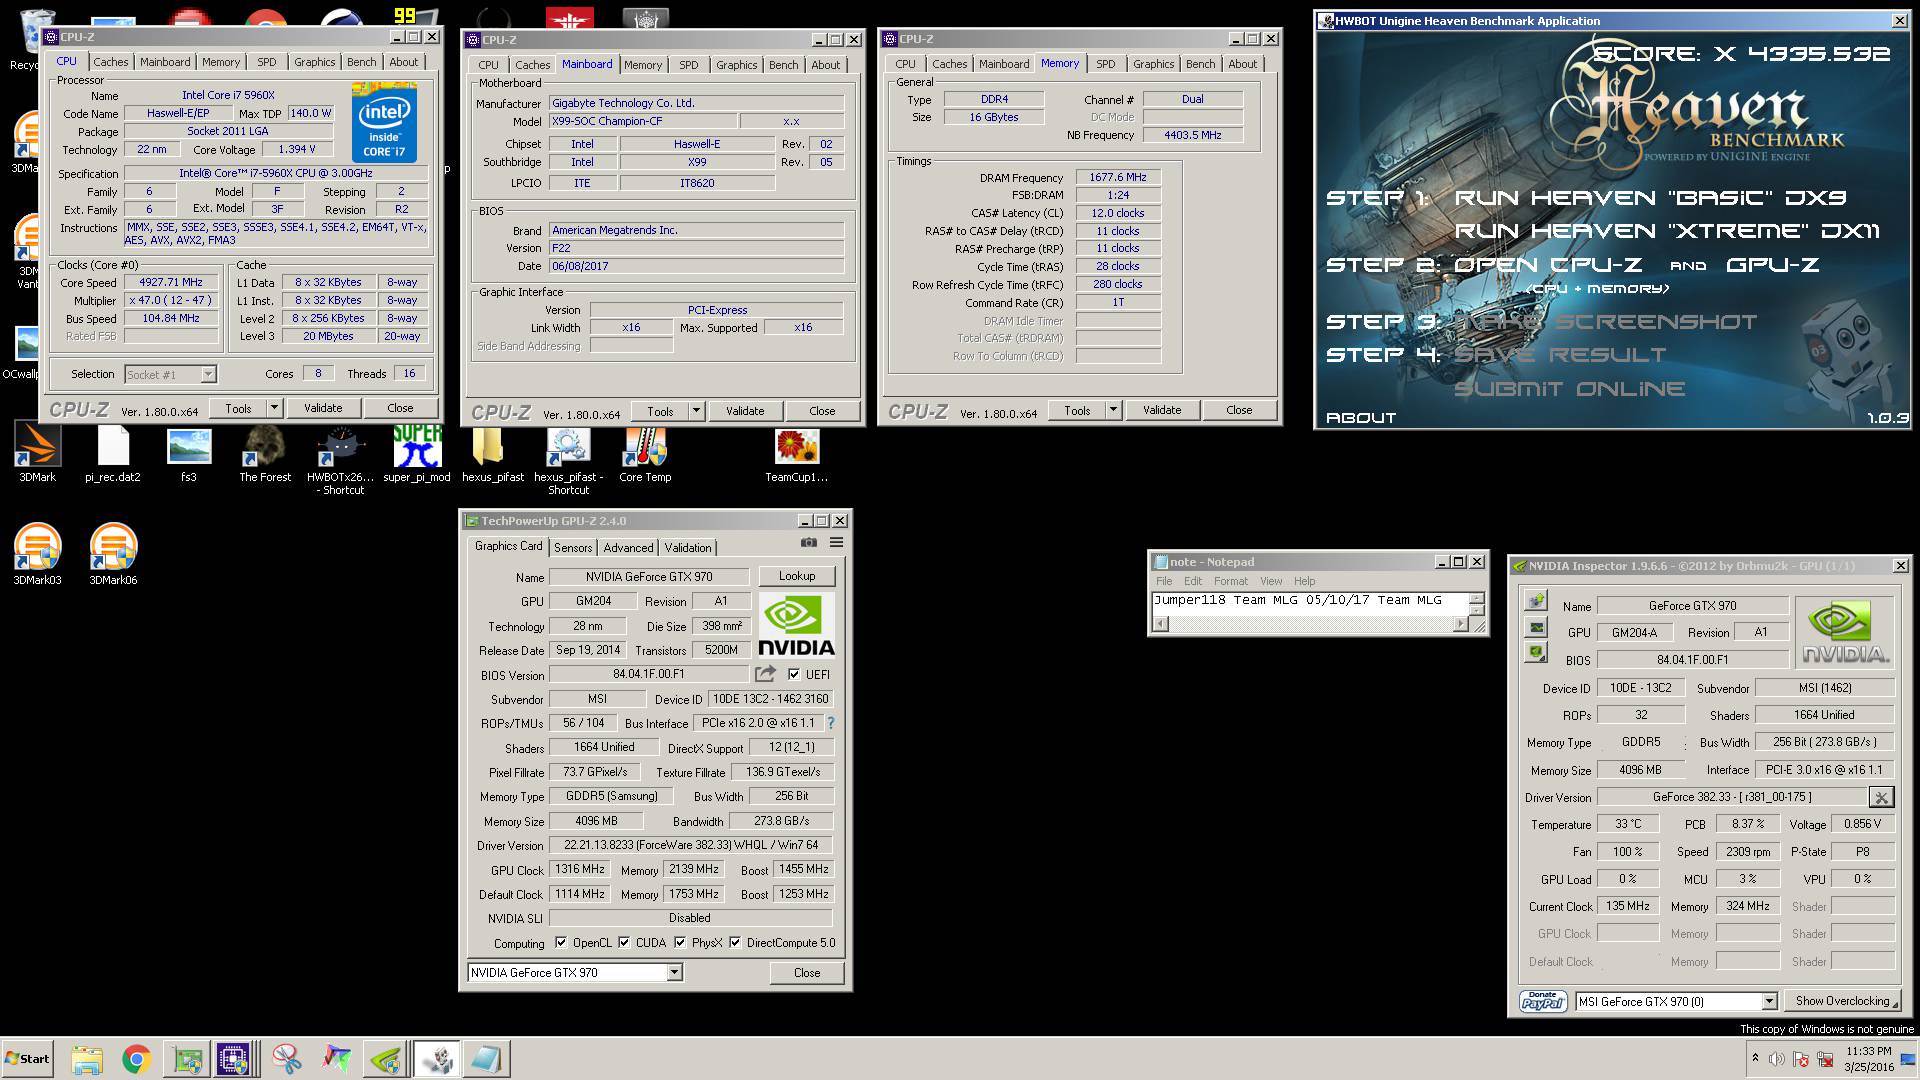Open the SPD tab in CPU-Z Mainboard window
1920x1080 pixels.
689,65
